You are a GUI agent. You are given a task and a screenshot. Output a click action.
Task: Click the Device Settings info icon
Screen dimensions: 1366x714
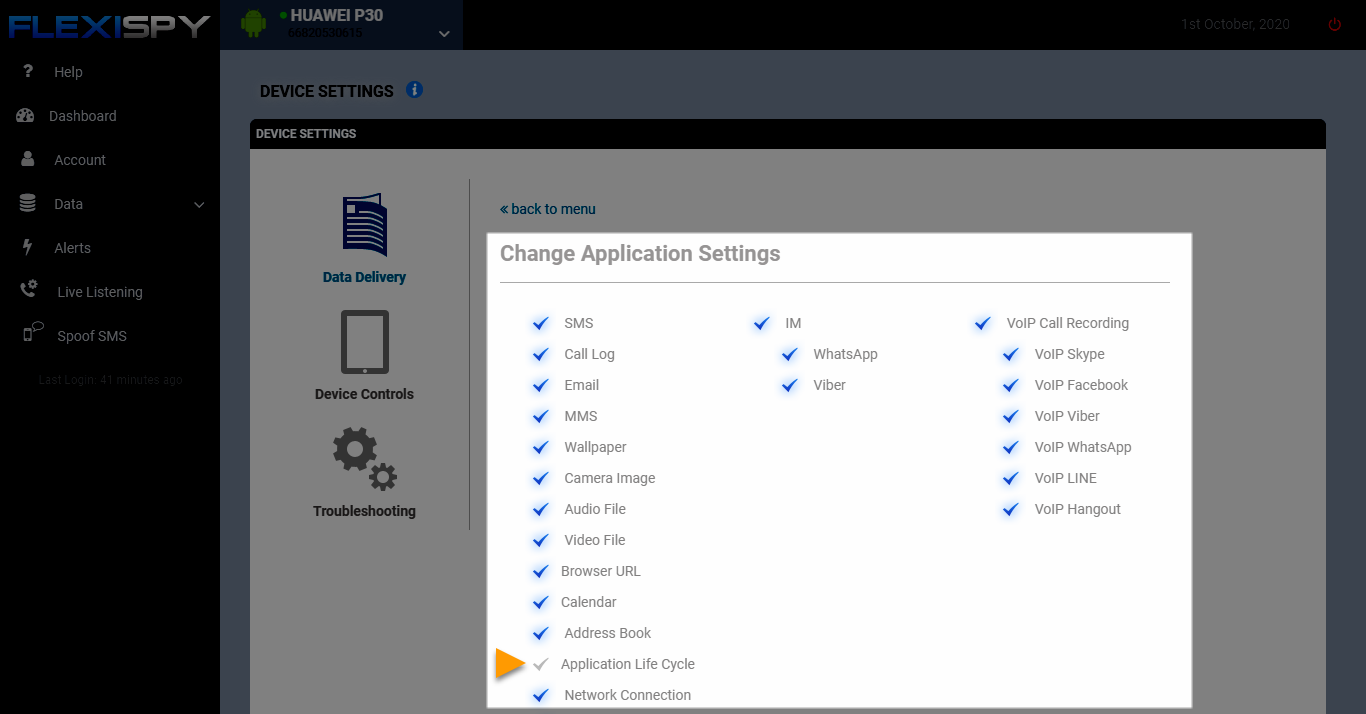coord(414,90)
